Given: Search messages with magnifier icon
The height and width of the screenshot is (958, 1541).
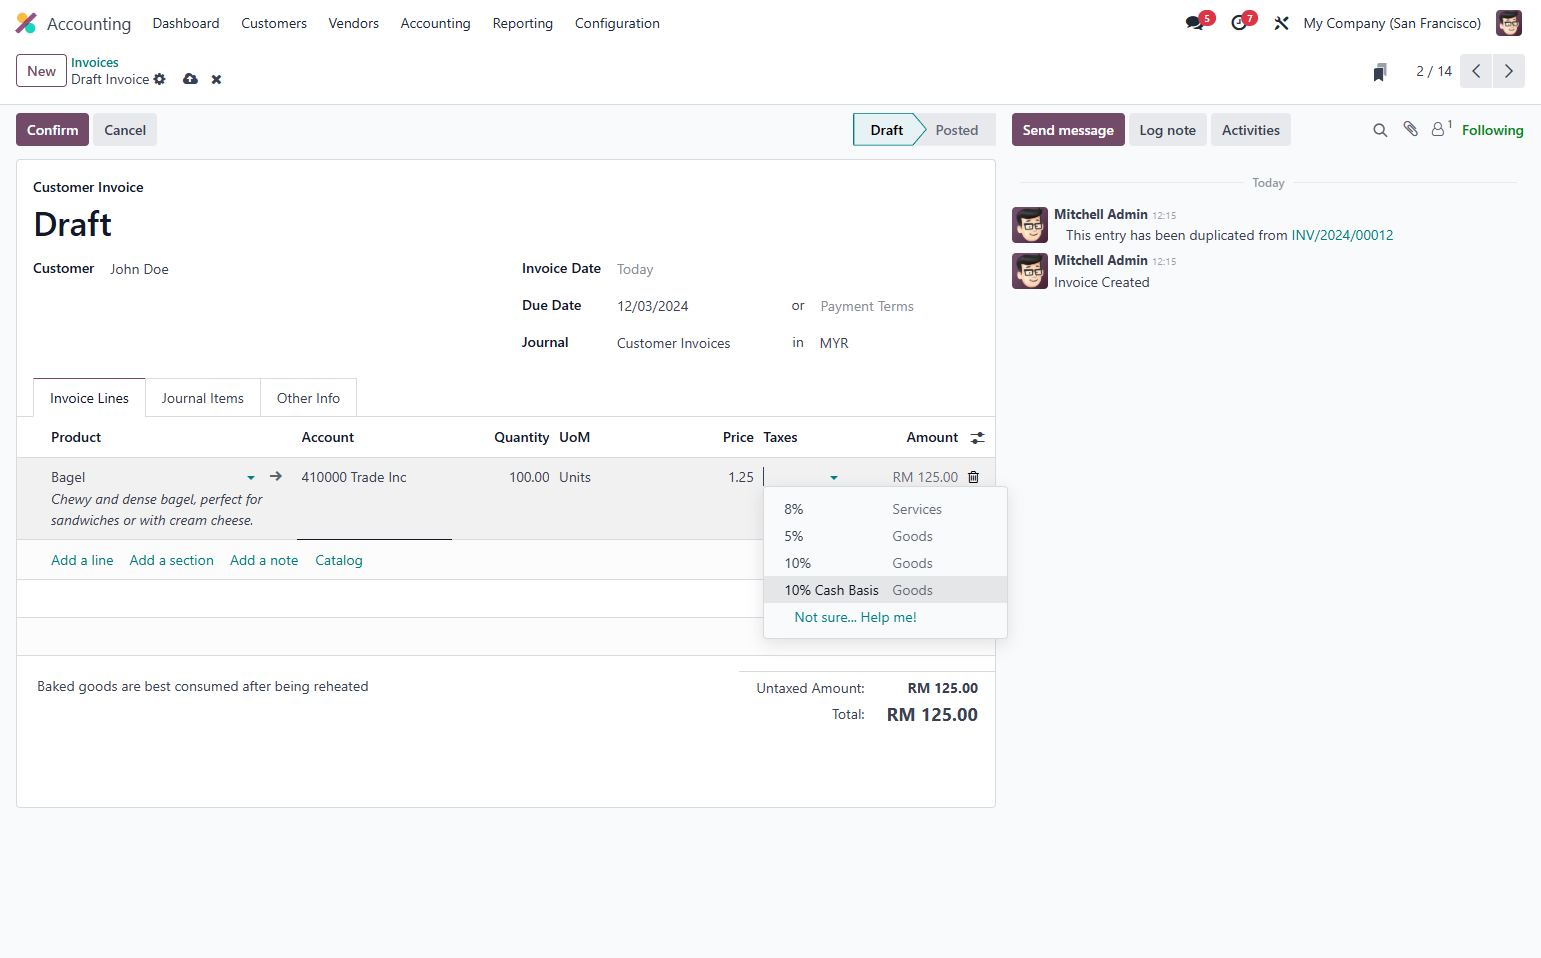Looking at the screenshot, I should (x=1380, y=130).
